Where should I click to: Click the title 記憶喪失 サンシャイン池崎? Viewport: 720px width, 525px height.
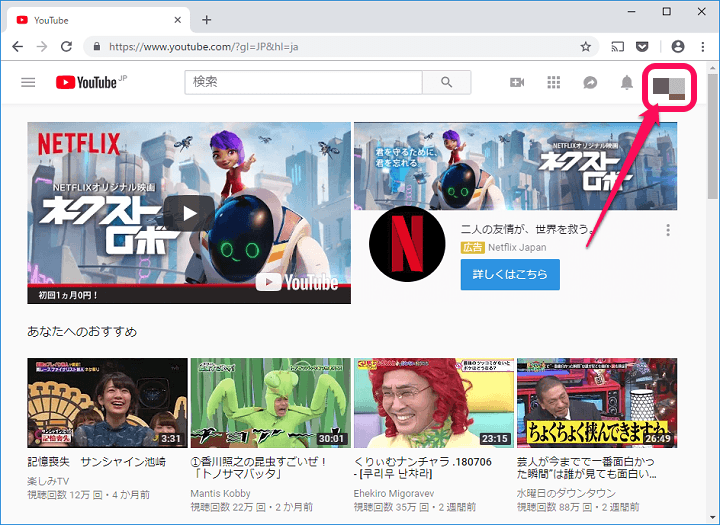click(96, 462)
